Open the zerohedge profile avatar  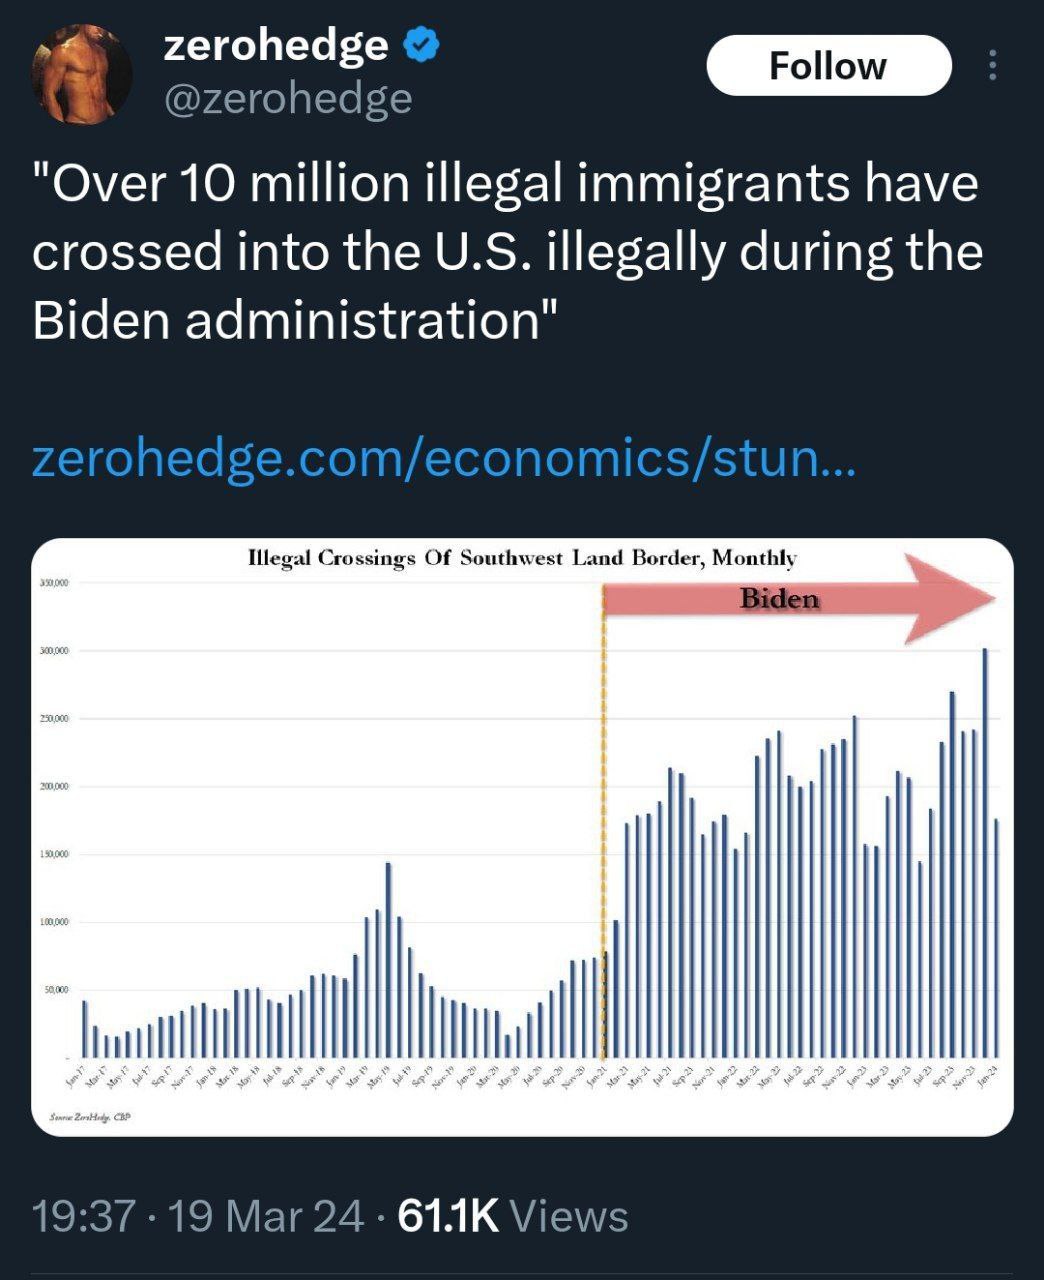pyautogui.click(x=82, y=74)
